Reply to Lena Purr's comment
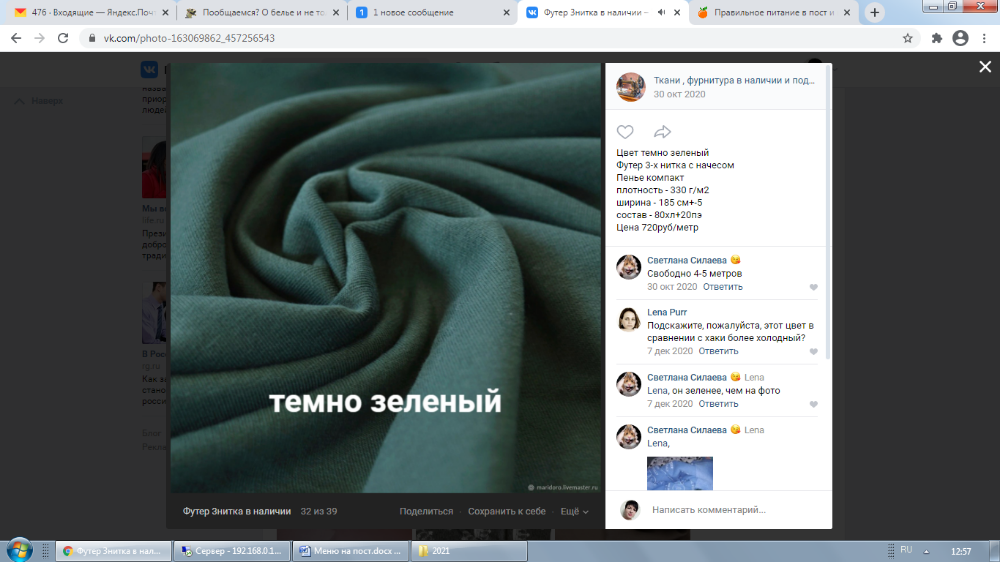This screenshot has height=562, width=1000. (718, 351)
